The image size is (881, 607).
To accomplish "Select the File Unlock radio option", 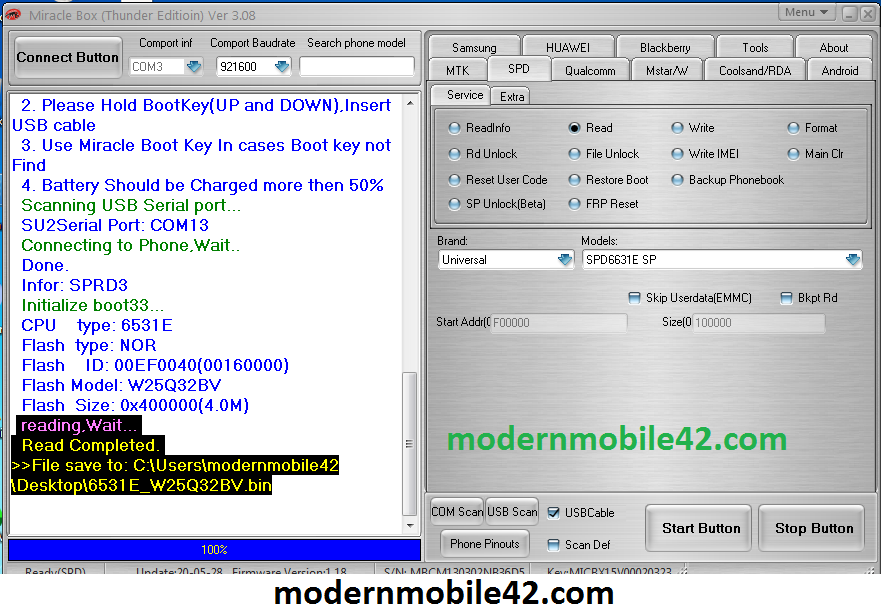I will point(604,154).
